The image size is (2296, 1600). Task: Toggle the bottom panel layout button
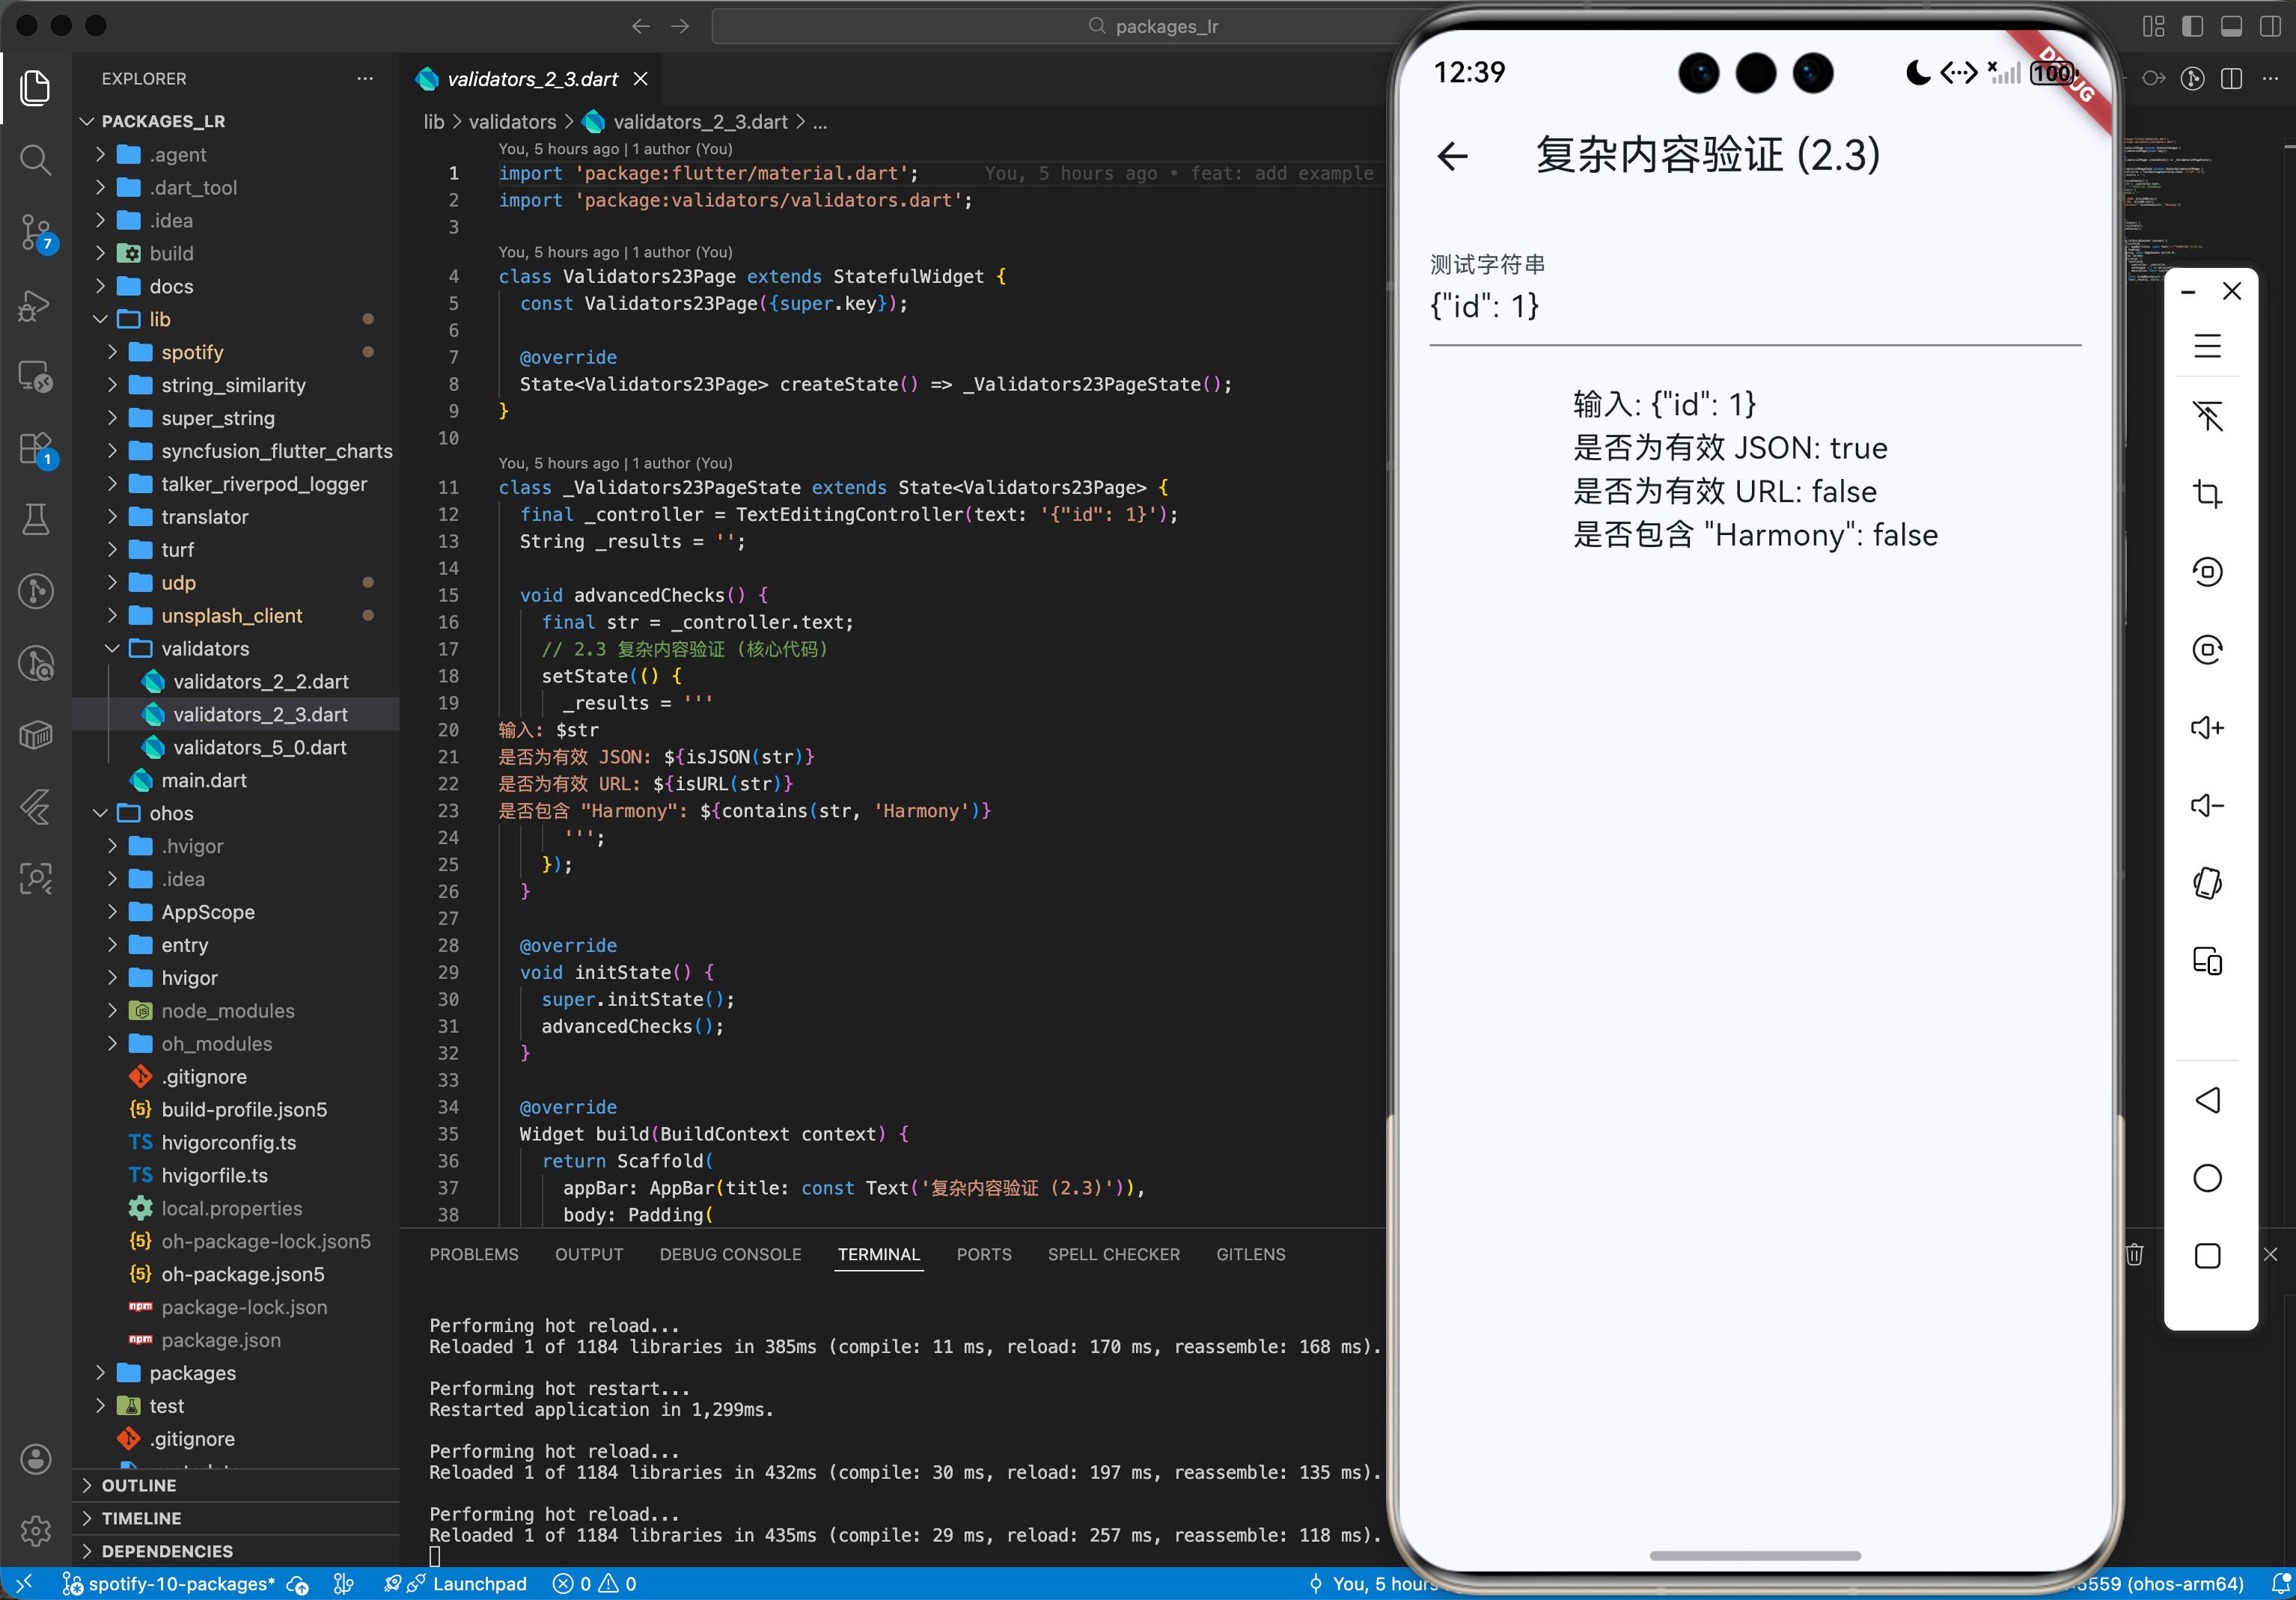tap(2231, 27)
